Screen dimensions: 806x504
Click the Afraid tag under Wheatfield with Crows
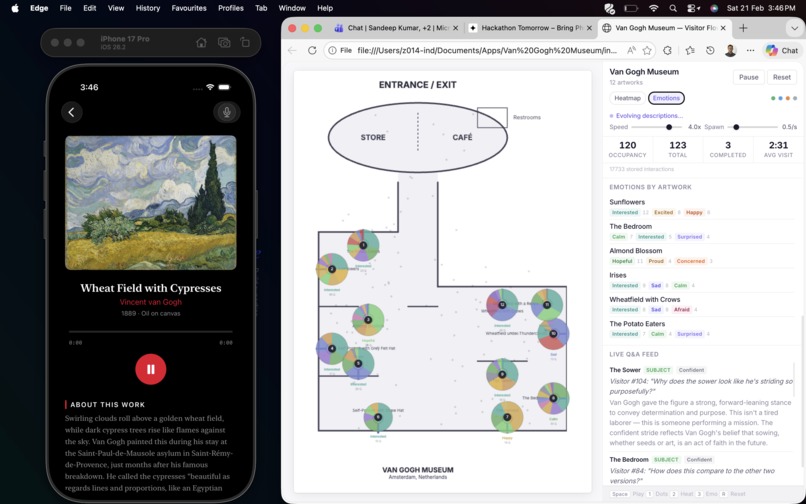pyautogui.click(x=682, y=310)
